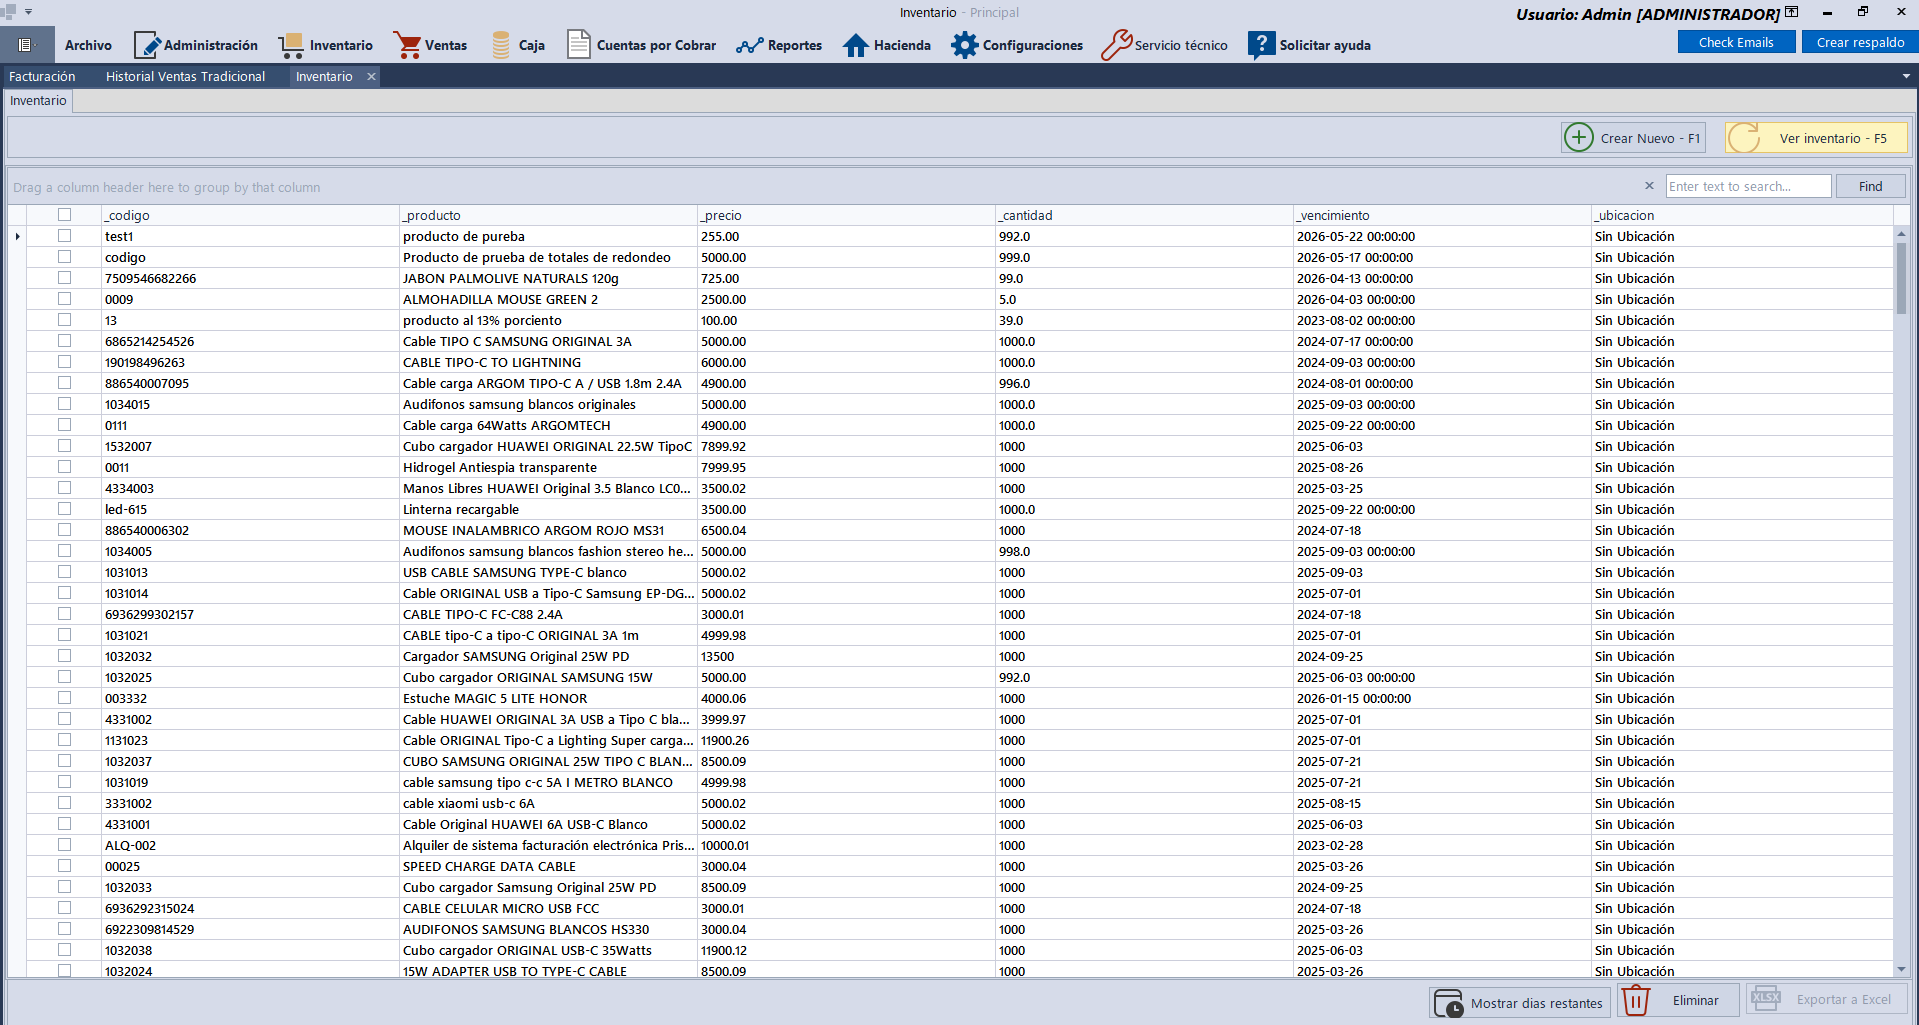This screenshot has width=1919, height=1025.
Task: Click the Reportes chart icon
Action: tap(750, 46)
